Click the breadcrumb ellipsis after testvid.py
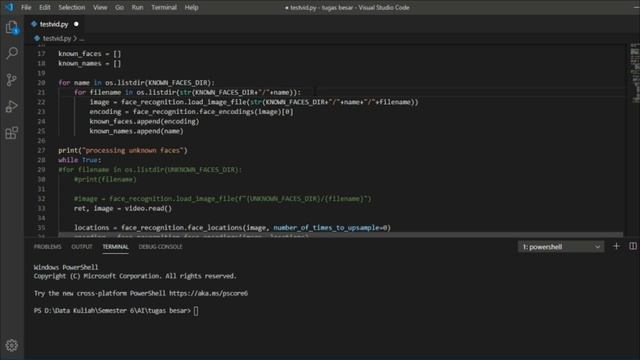This screenshot has height=360, width=640. [x=82, y=38]
